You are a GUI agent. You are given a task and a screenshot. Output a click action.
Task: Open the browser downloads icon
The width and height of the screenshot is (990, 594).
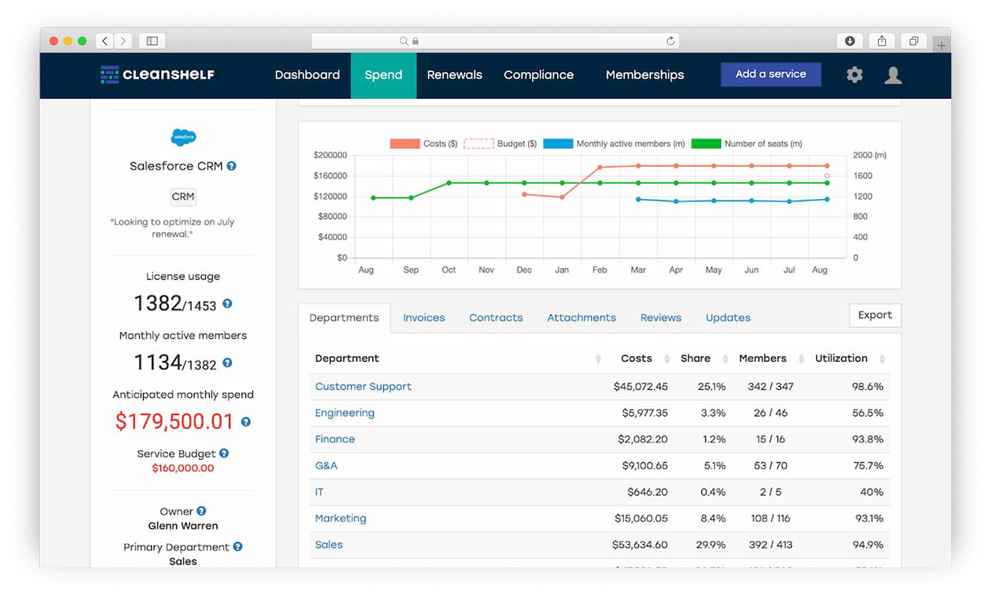850,41
